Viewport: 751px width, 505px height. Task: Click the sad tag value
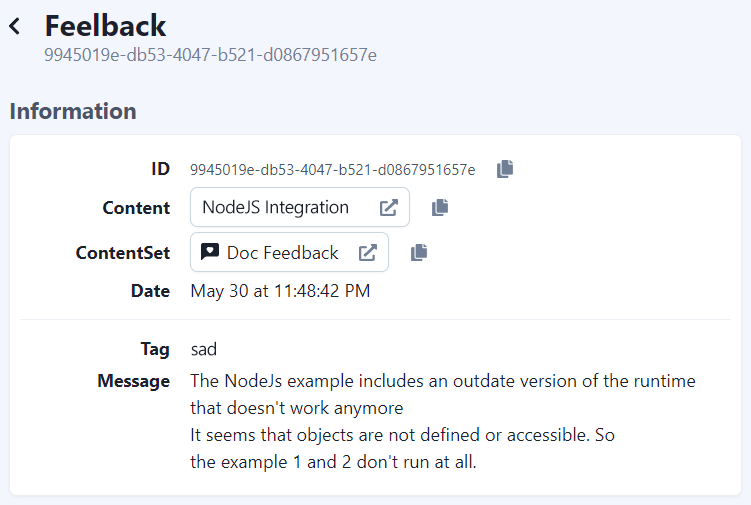coord(204,349)
